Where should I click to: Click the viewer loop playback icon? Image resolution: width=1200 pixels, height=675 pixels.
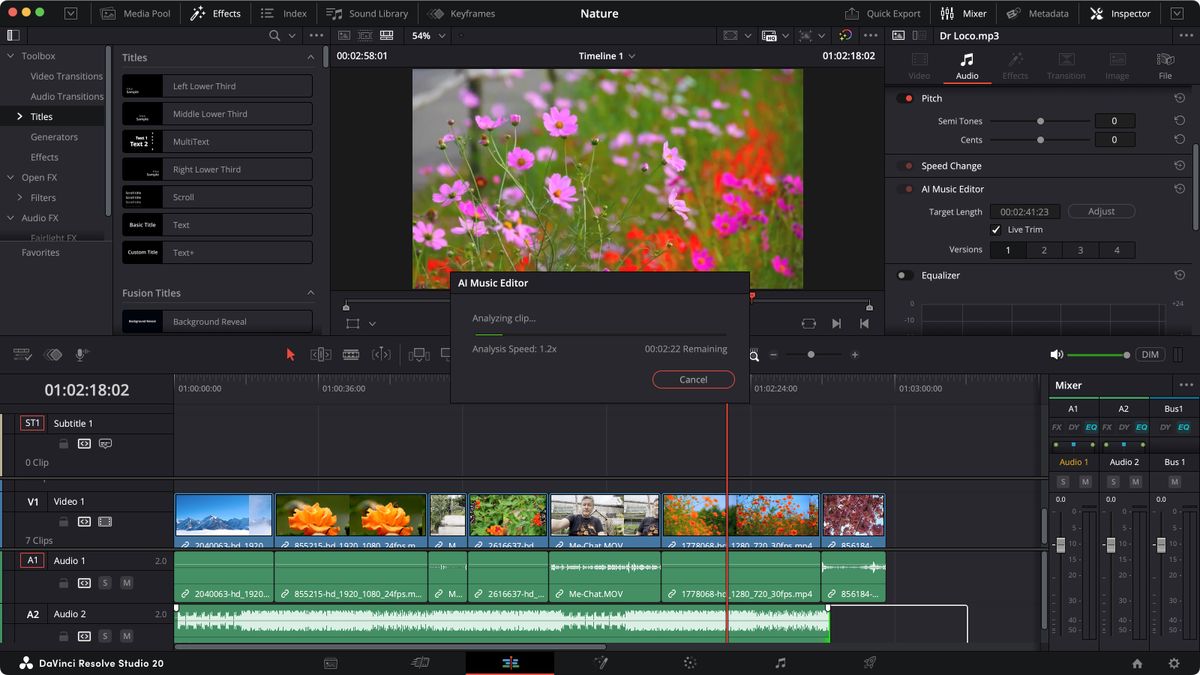(x=808, y=323)
